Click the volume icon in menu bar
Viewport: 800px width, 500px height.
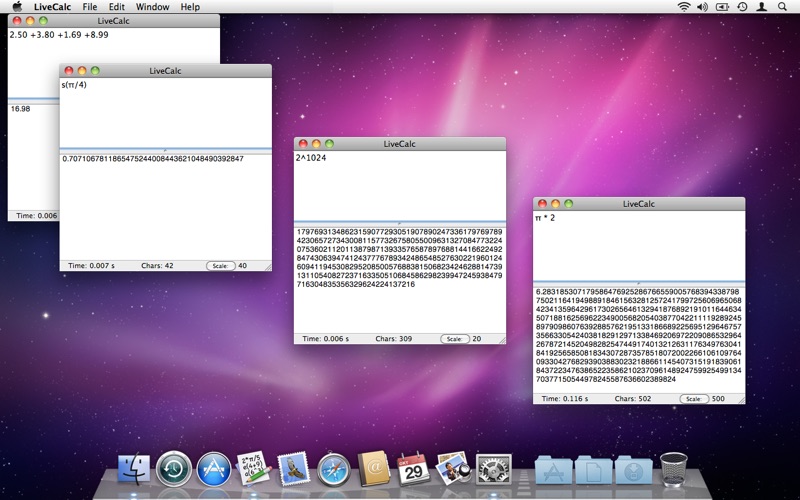coord(703,7)
